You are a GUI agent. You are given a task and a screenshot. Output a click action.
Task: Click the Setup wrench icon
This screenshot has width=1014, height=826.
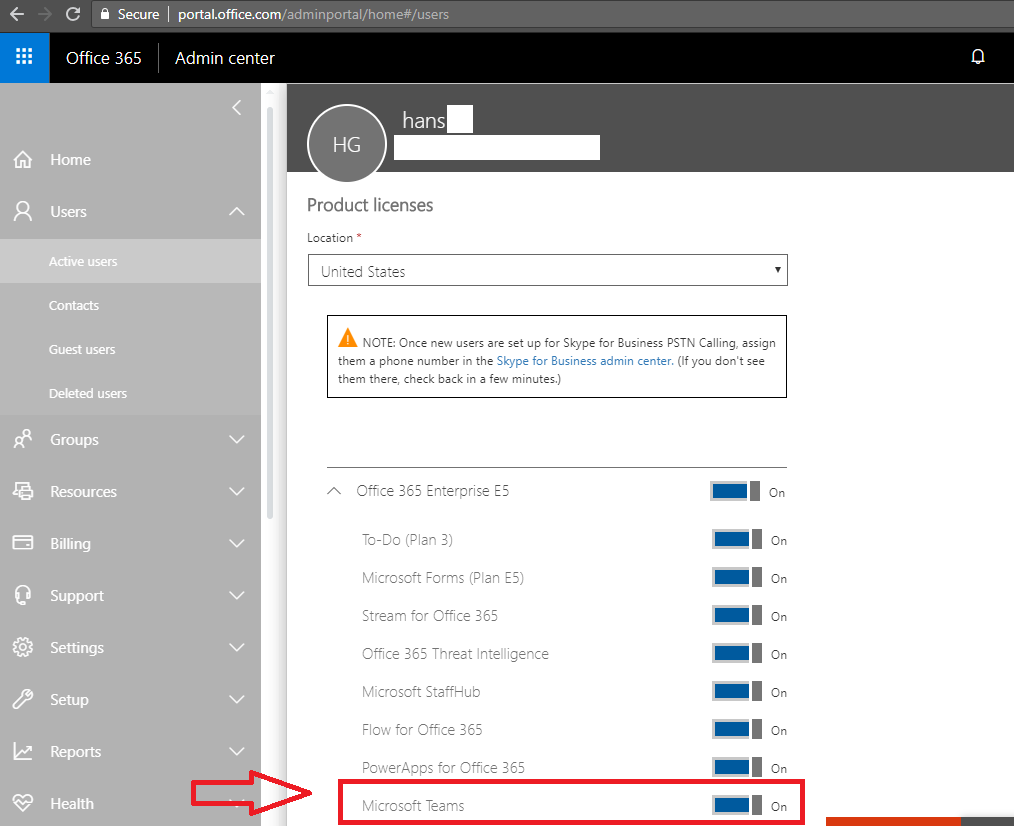pos(23,699)
